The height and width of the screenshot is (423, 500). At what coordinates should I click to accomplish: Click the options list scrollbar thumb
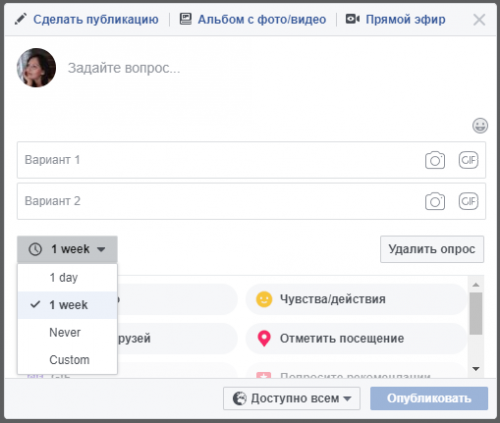[x=476, y=313]
